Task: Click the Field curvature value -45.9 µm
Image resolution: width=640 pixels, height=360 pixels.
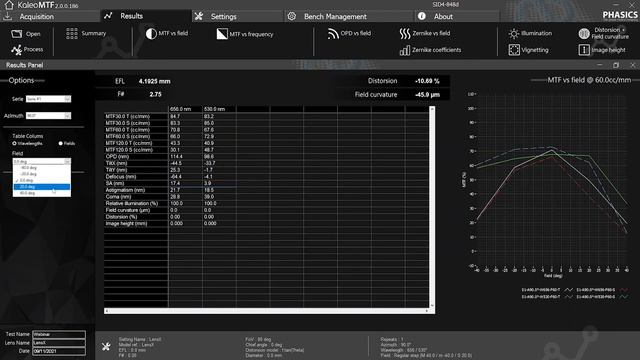Action: tap(427, 95)
